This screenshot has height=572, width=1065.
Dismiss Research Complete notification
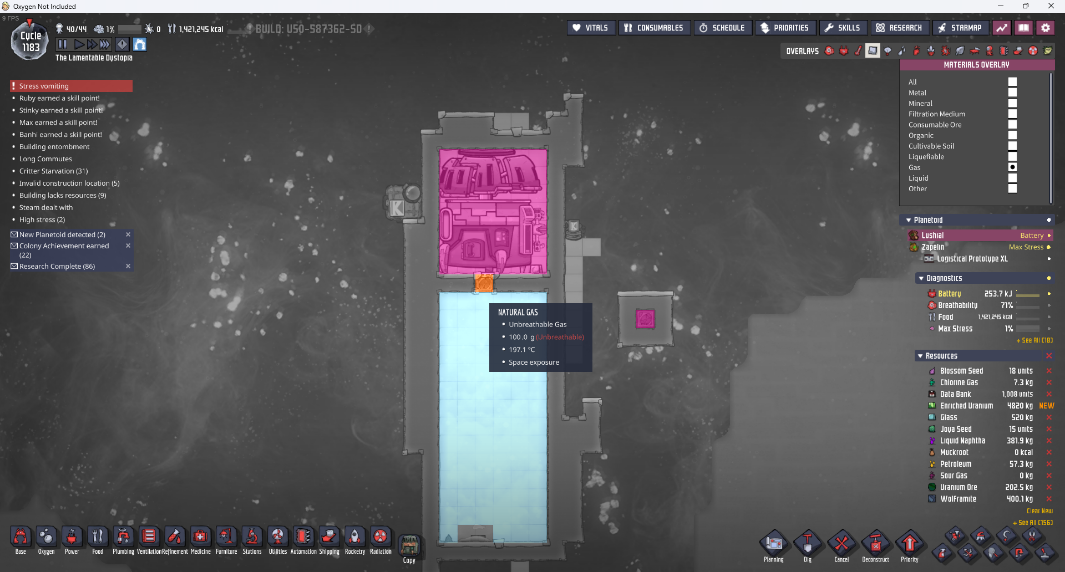128,266
